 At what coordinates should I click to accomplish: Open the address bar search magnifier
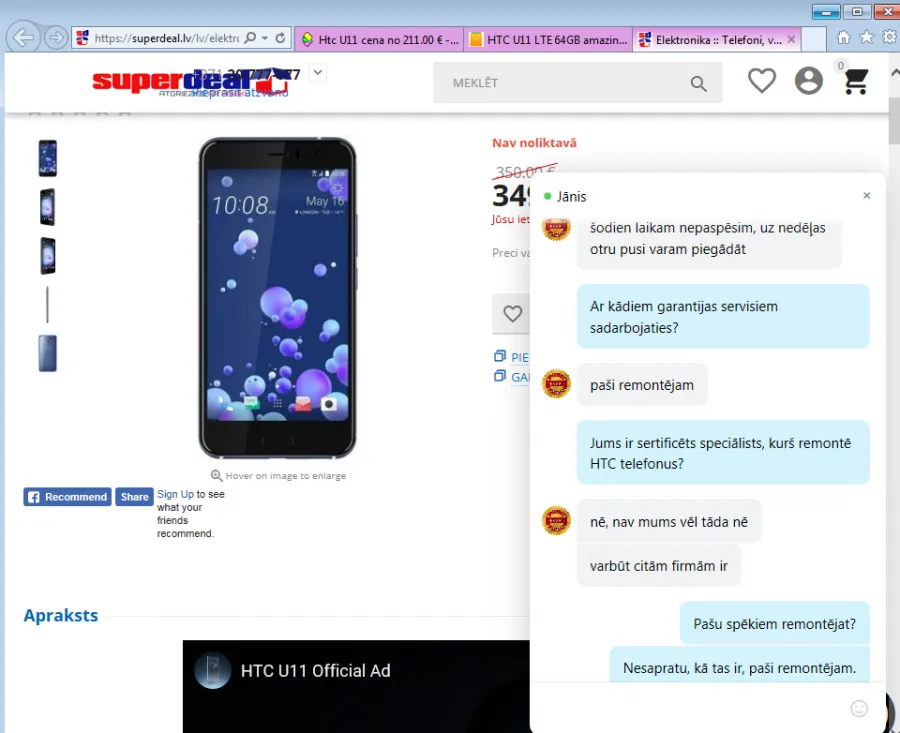pos(250,38)
